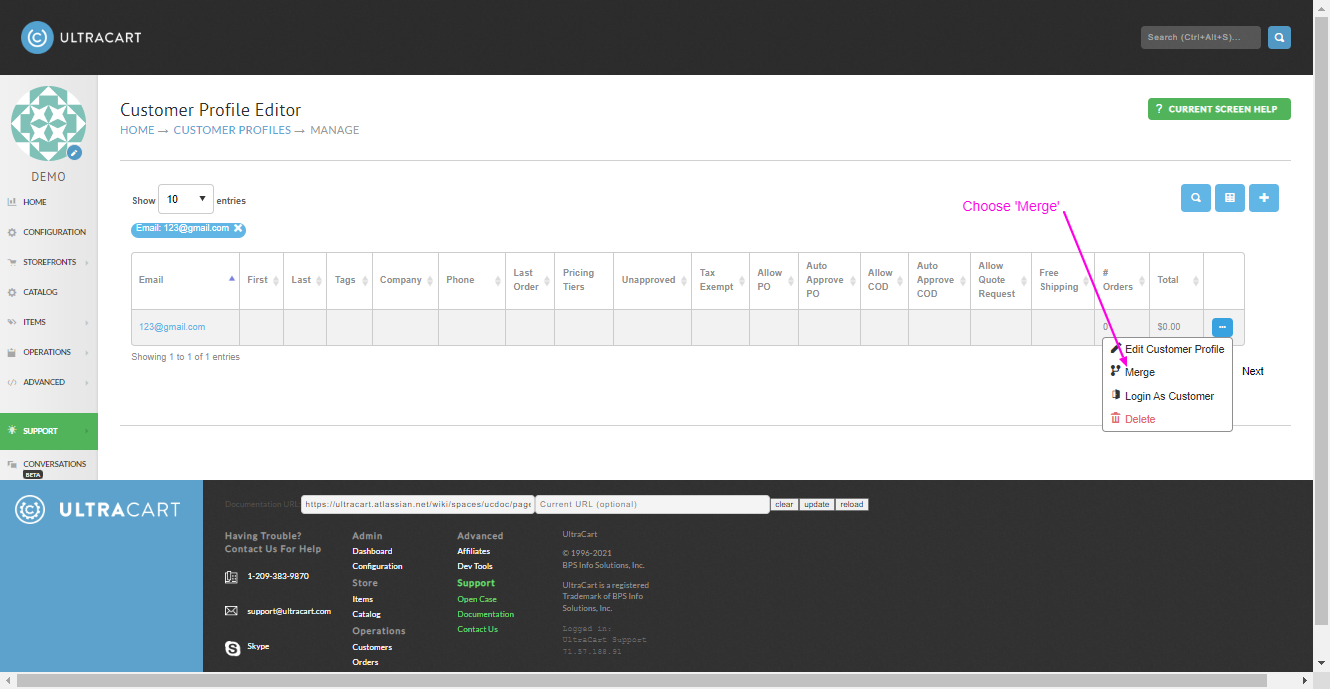Expand Storefronts in the sidebar
This screenshot has height=689, width=1330.
click(x=49, y=262)
